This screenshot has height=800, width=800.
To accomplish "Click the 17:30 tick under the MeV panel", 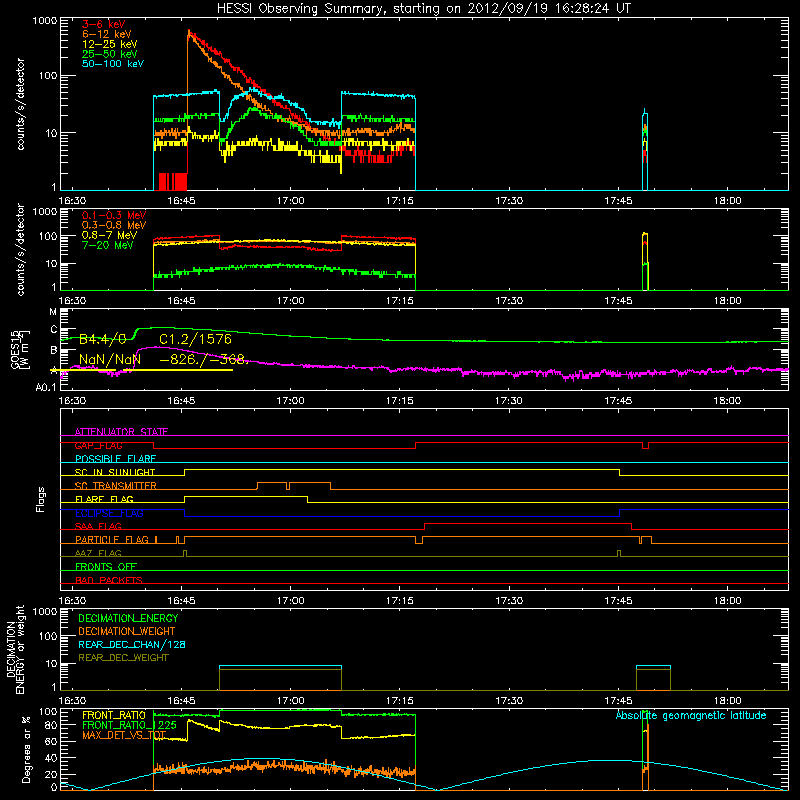I will [x=509, y=301].
